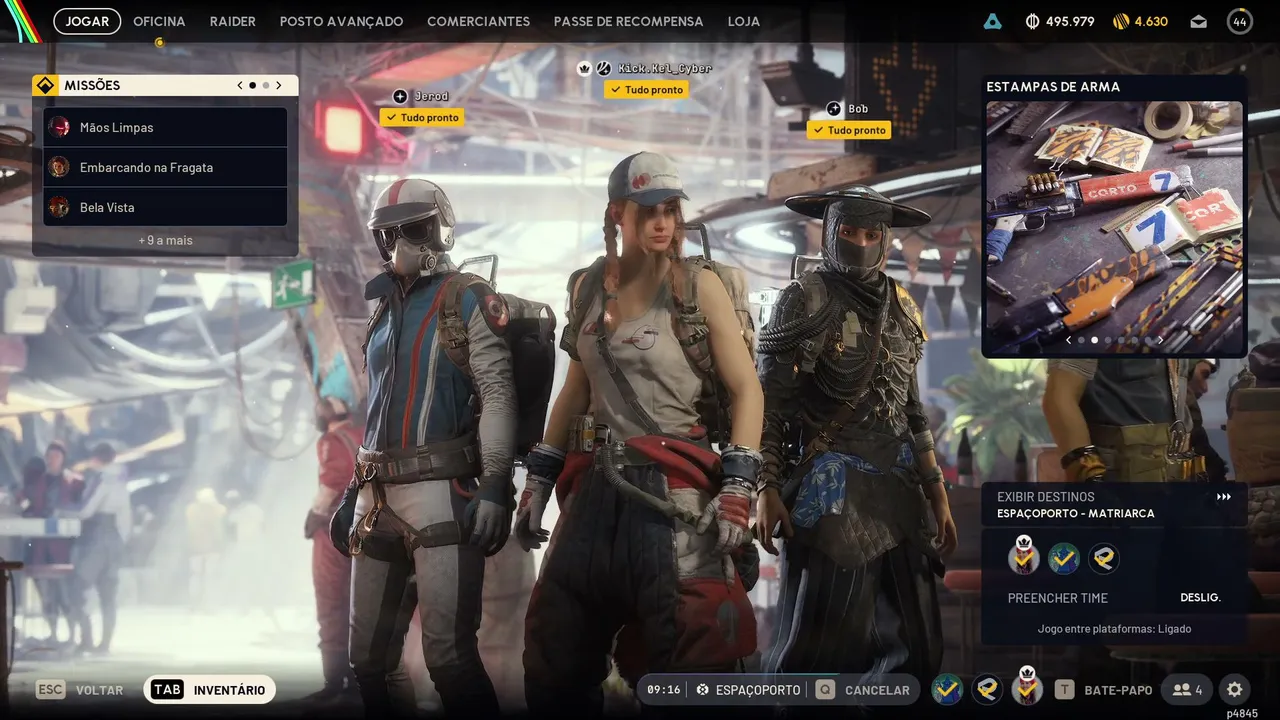The image size is (1280, 720).
Task: Open the settings gear icon
Action: (1234, 690)
